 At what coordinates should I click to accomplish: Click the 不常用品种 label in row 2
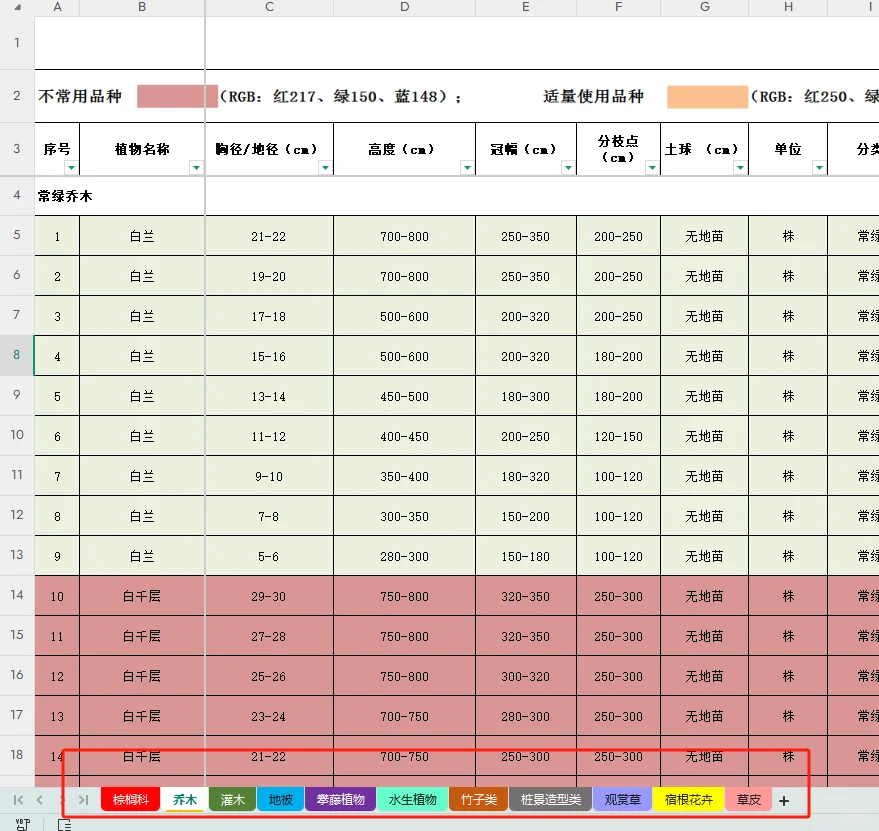[x=80, y=96]
